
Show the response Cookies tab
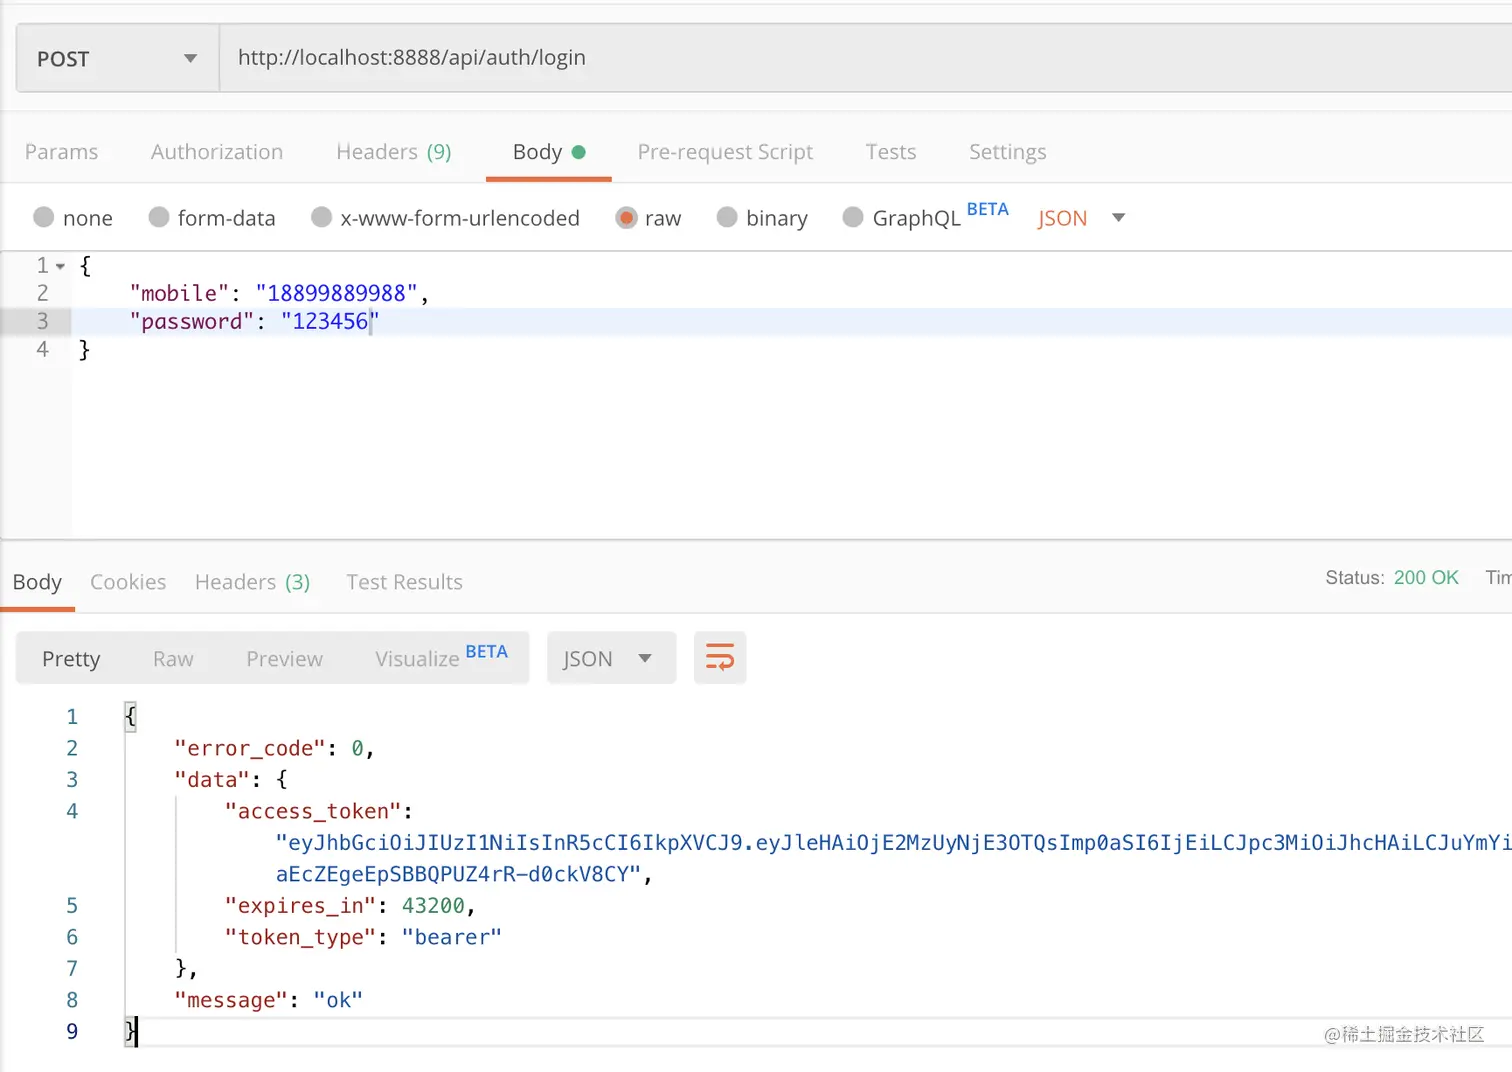pyautogui.click(x=128, y=582)
